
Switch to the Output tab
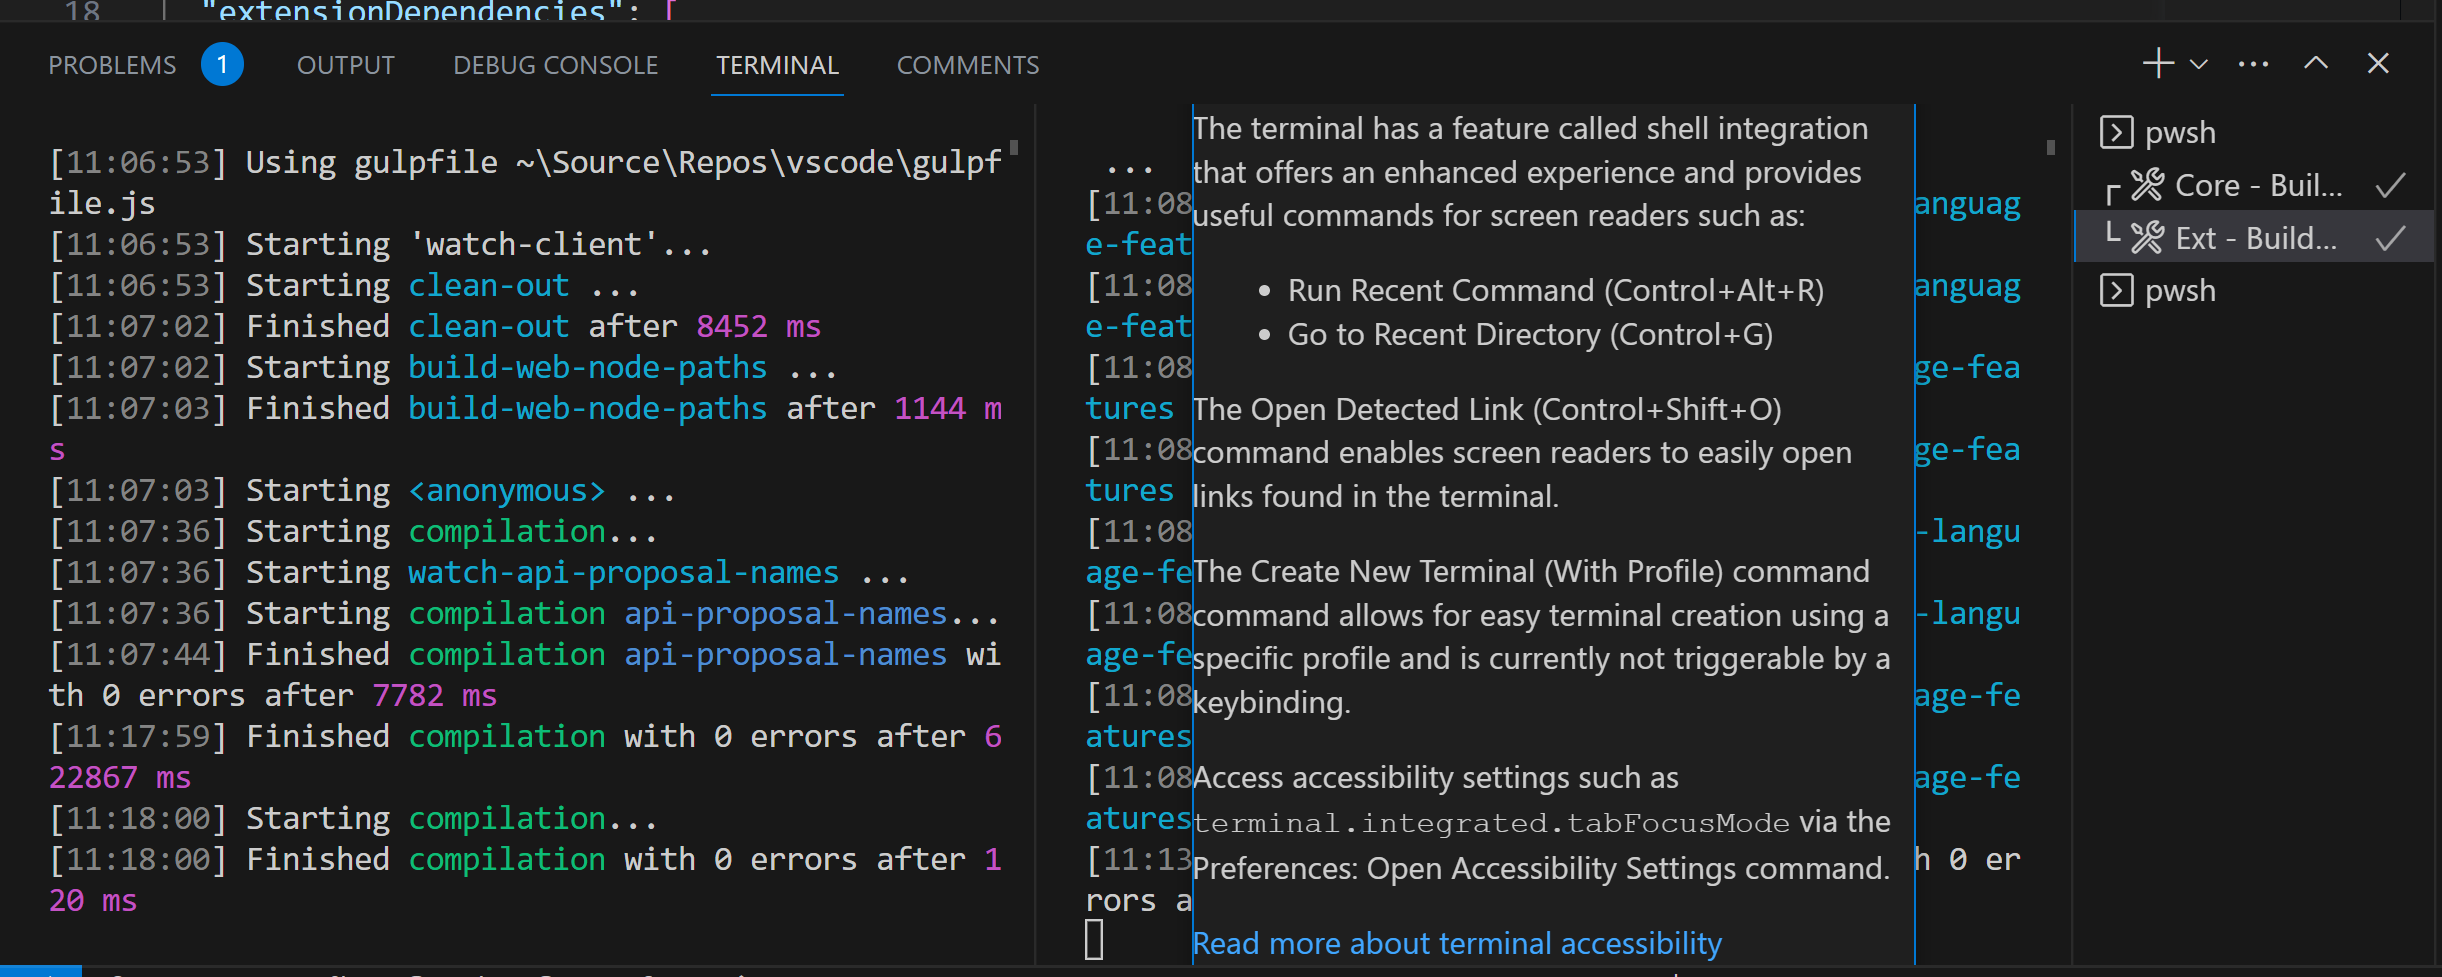click(x=344, y=64)
